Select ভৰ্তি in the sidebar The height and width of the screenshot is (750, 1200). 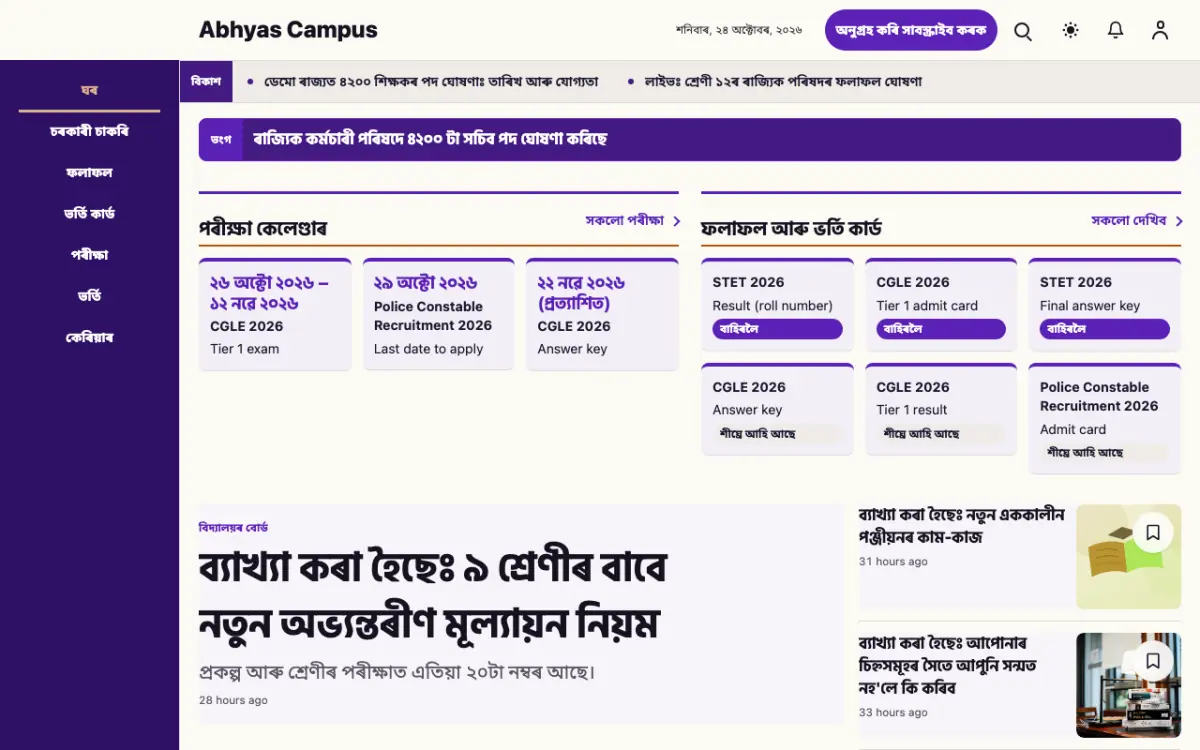click(89, 296)
